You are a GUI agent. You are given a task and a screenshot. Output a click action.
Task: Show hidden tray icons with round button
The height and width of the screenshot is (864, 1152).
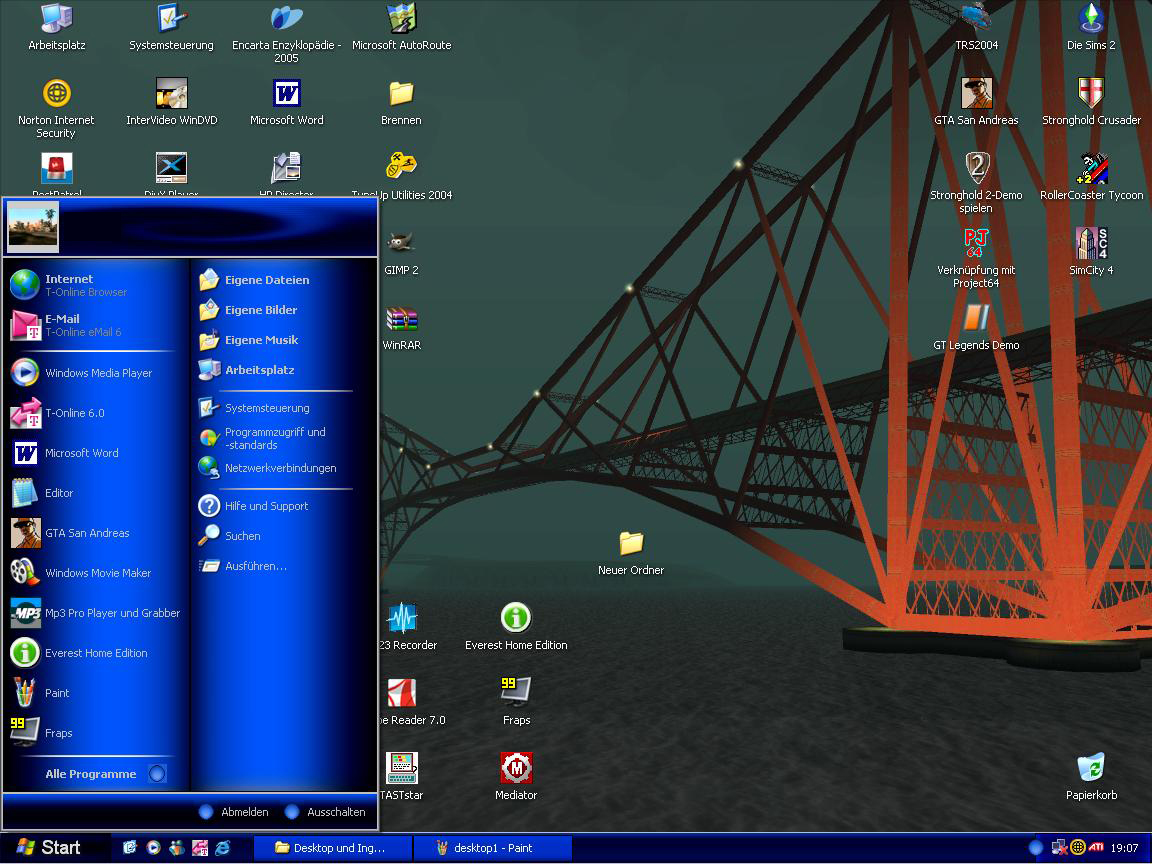(1036, 847)
